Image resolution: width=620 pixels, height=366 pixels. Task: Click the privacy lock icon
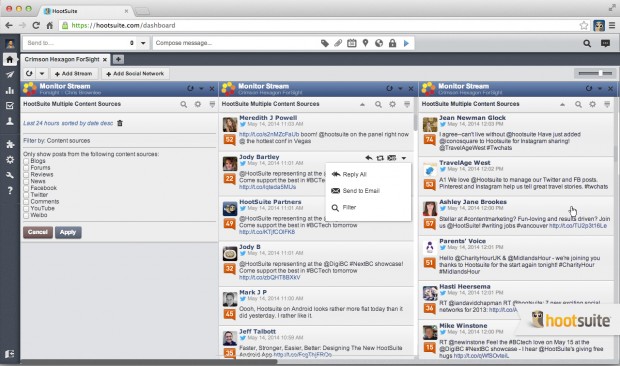coord(392,43)
